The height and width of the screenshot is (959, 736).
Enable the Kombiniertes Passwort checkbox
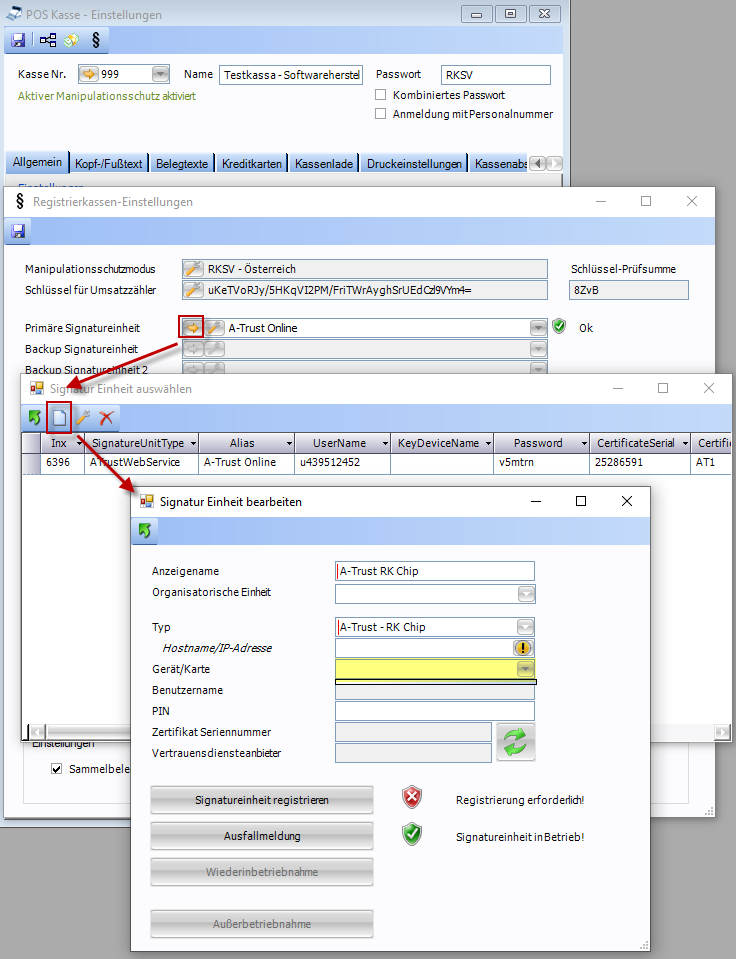pos(381,95)
